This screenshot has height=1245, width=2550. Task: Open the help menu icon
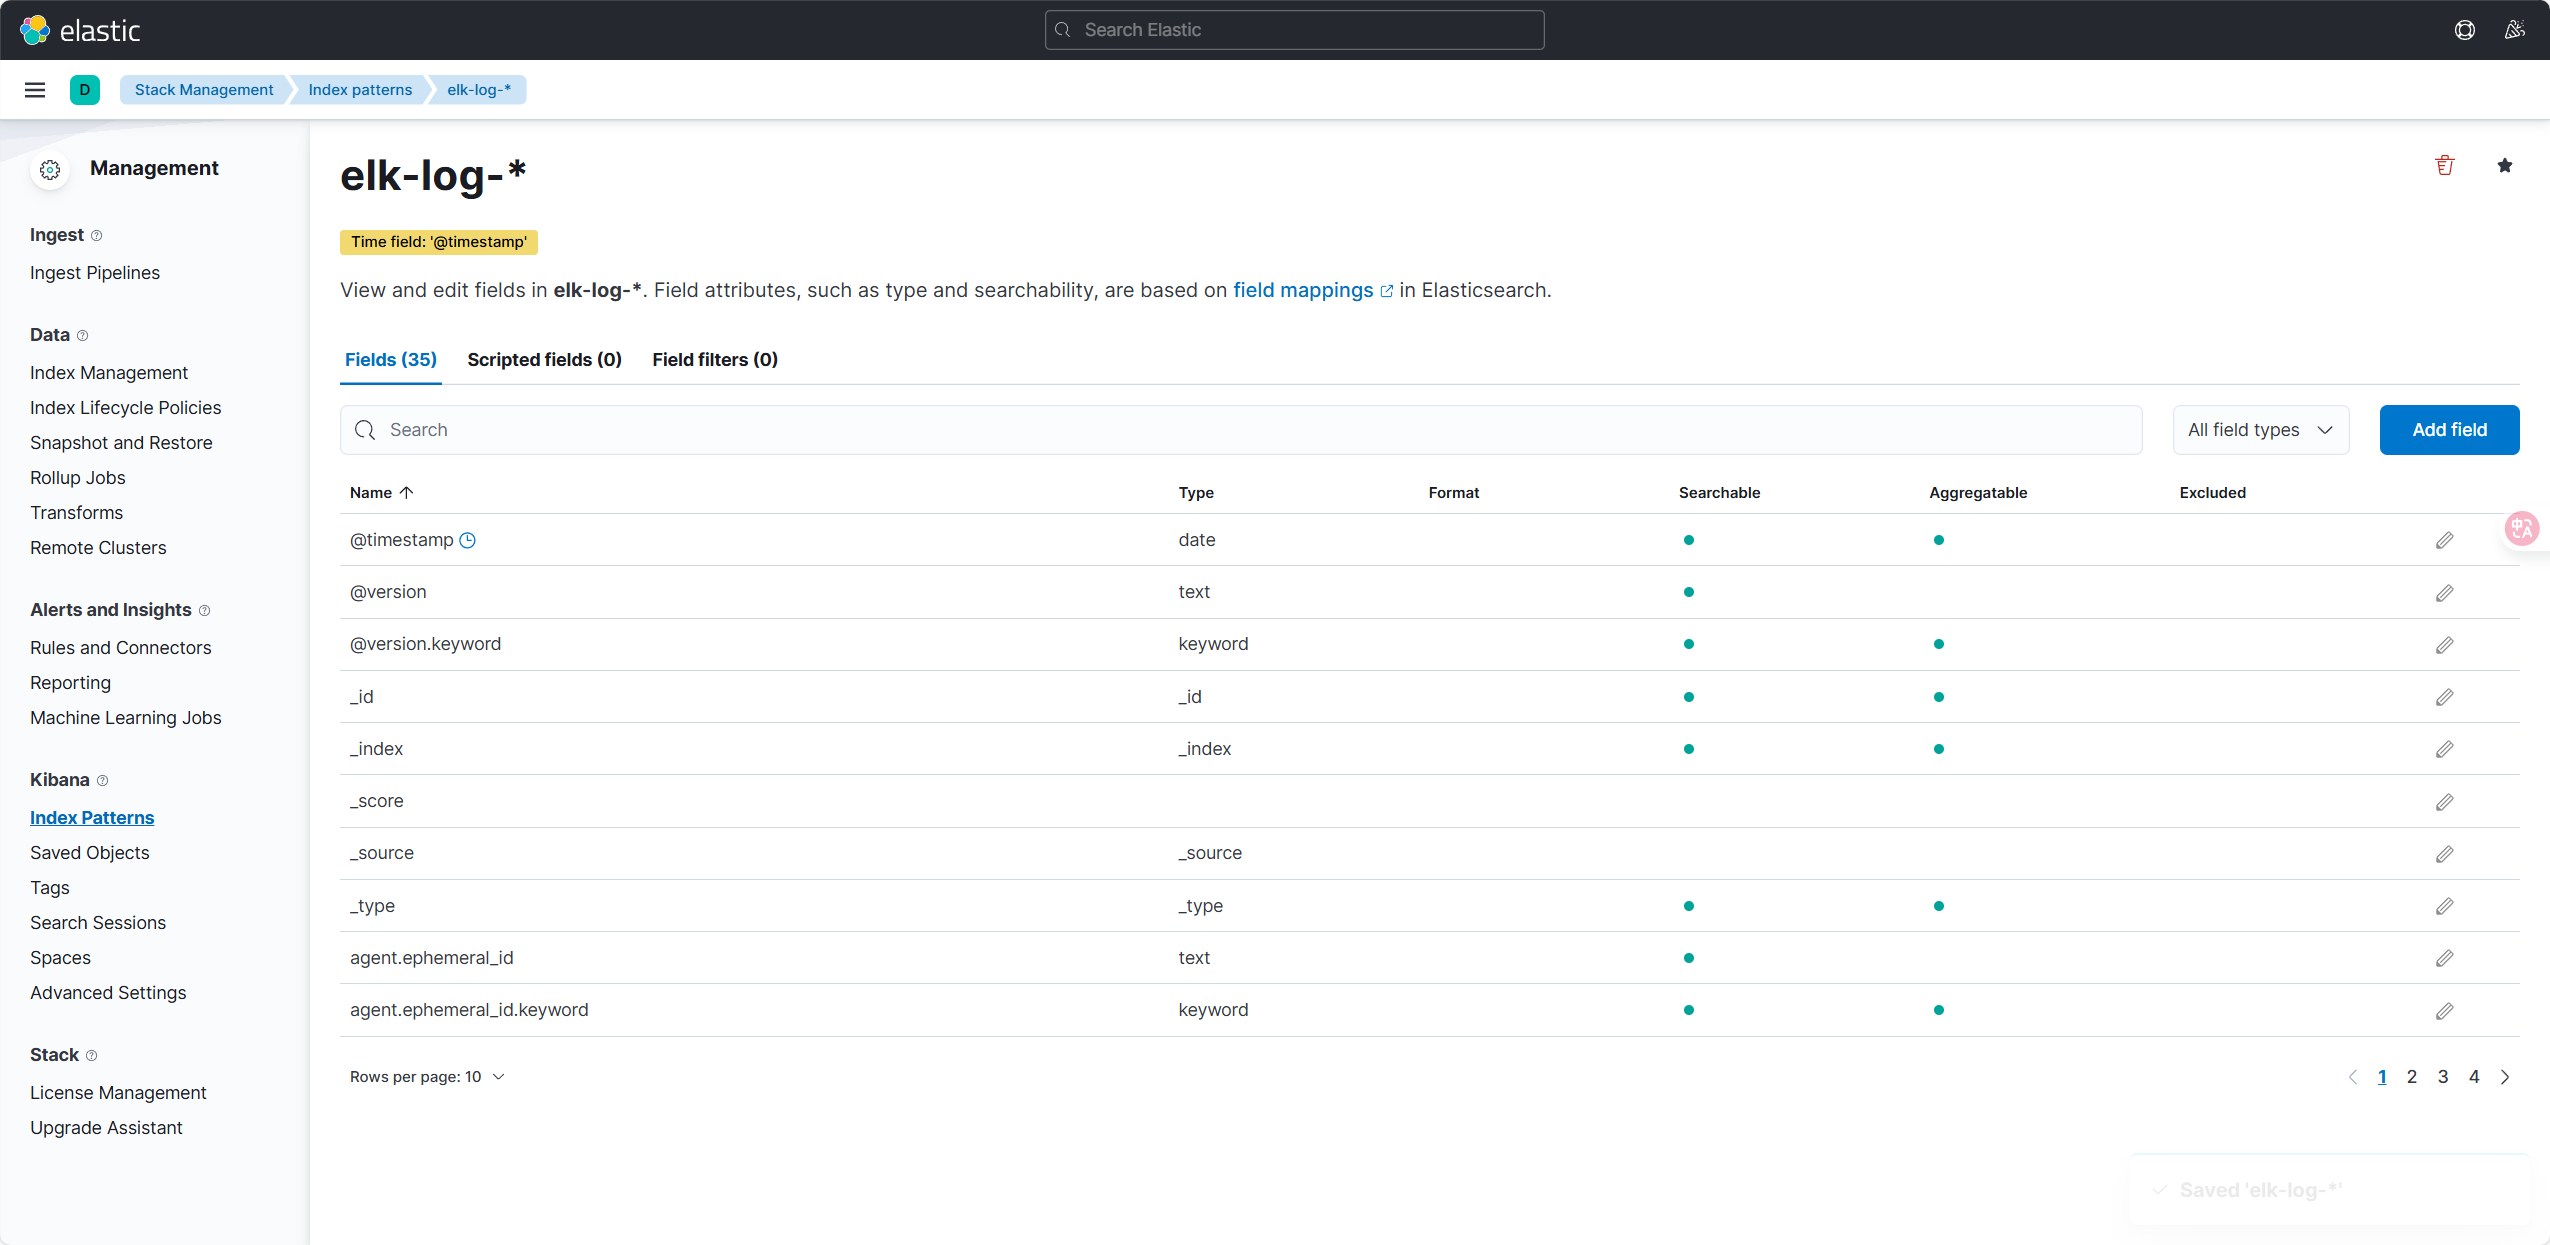coord(2465,30)
